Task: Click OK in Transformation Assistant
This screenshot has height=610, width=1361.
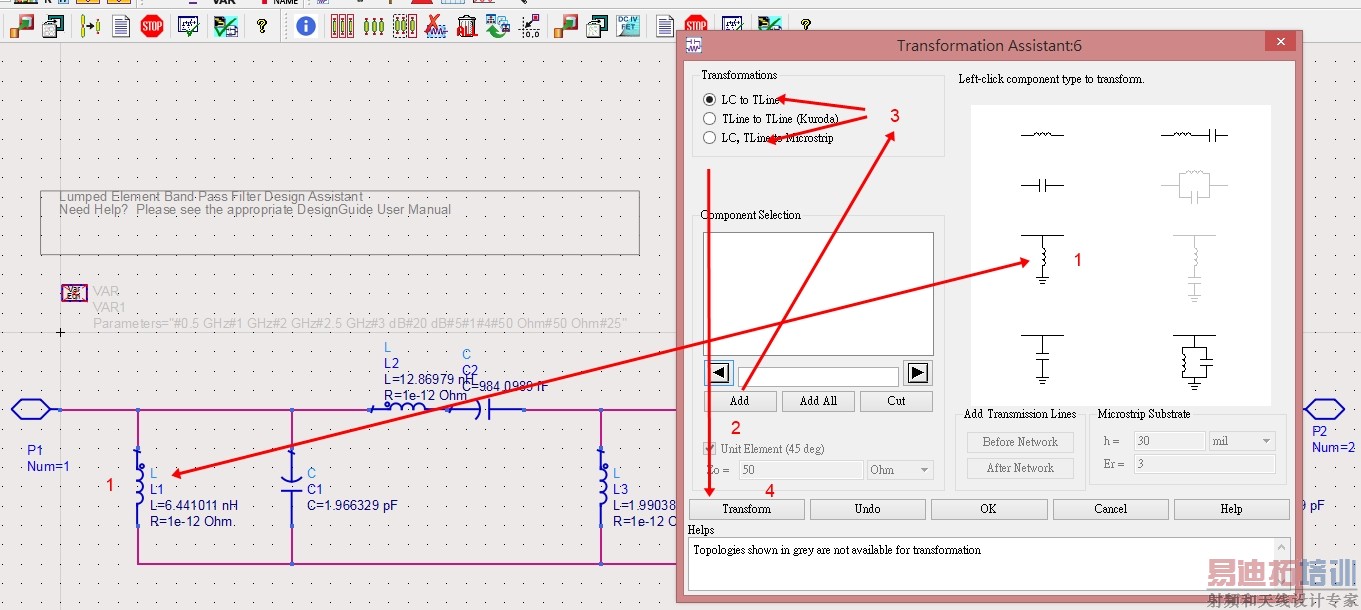Action: [988, 509]
